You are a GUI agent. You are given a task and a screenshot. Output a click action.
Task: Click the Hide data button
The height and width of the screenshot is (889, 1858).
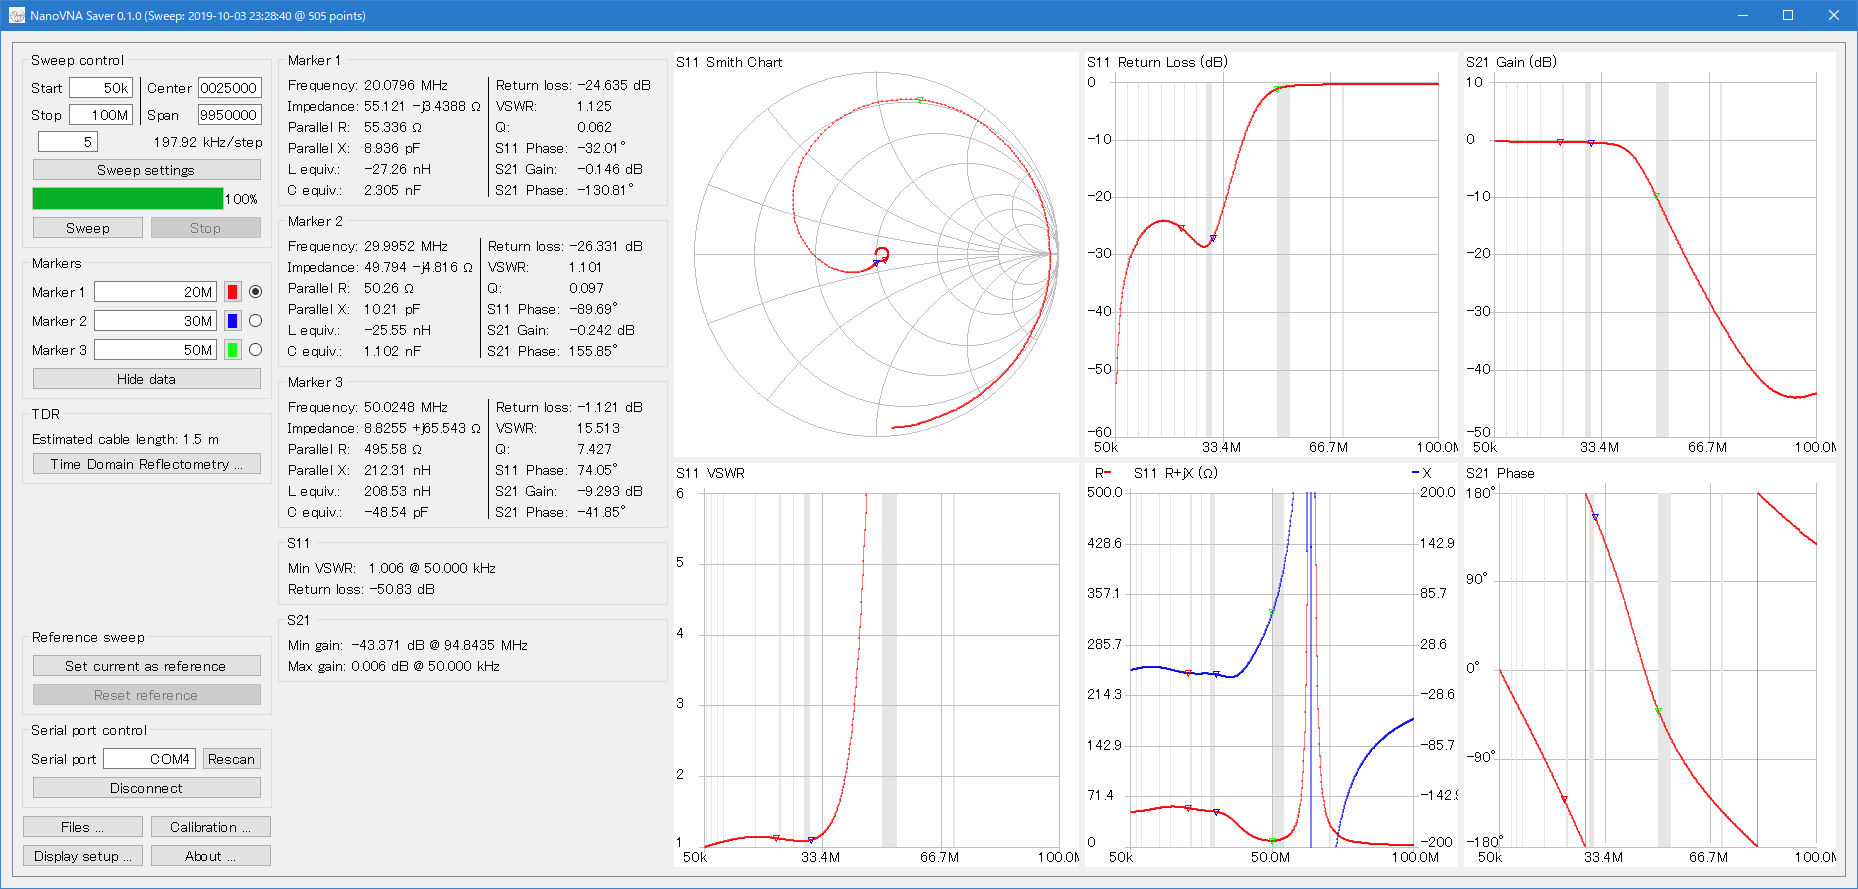point(146,379)
